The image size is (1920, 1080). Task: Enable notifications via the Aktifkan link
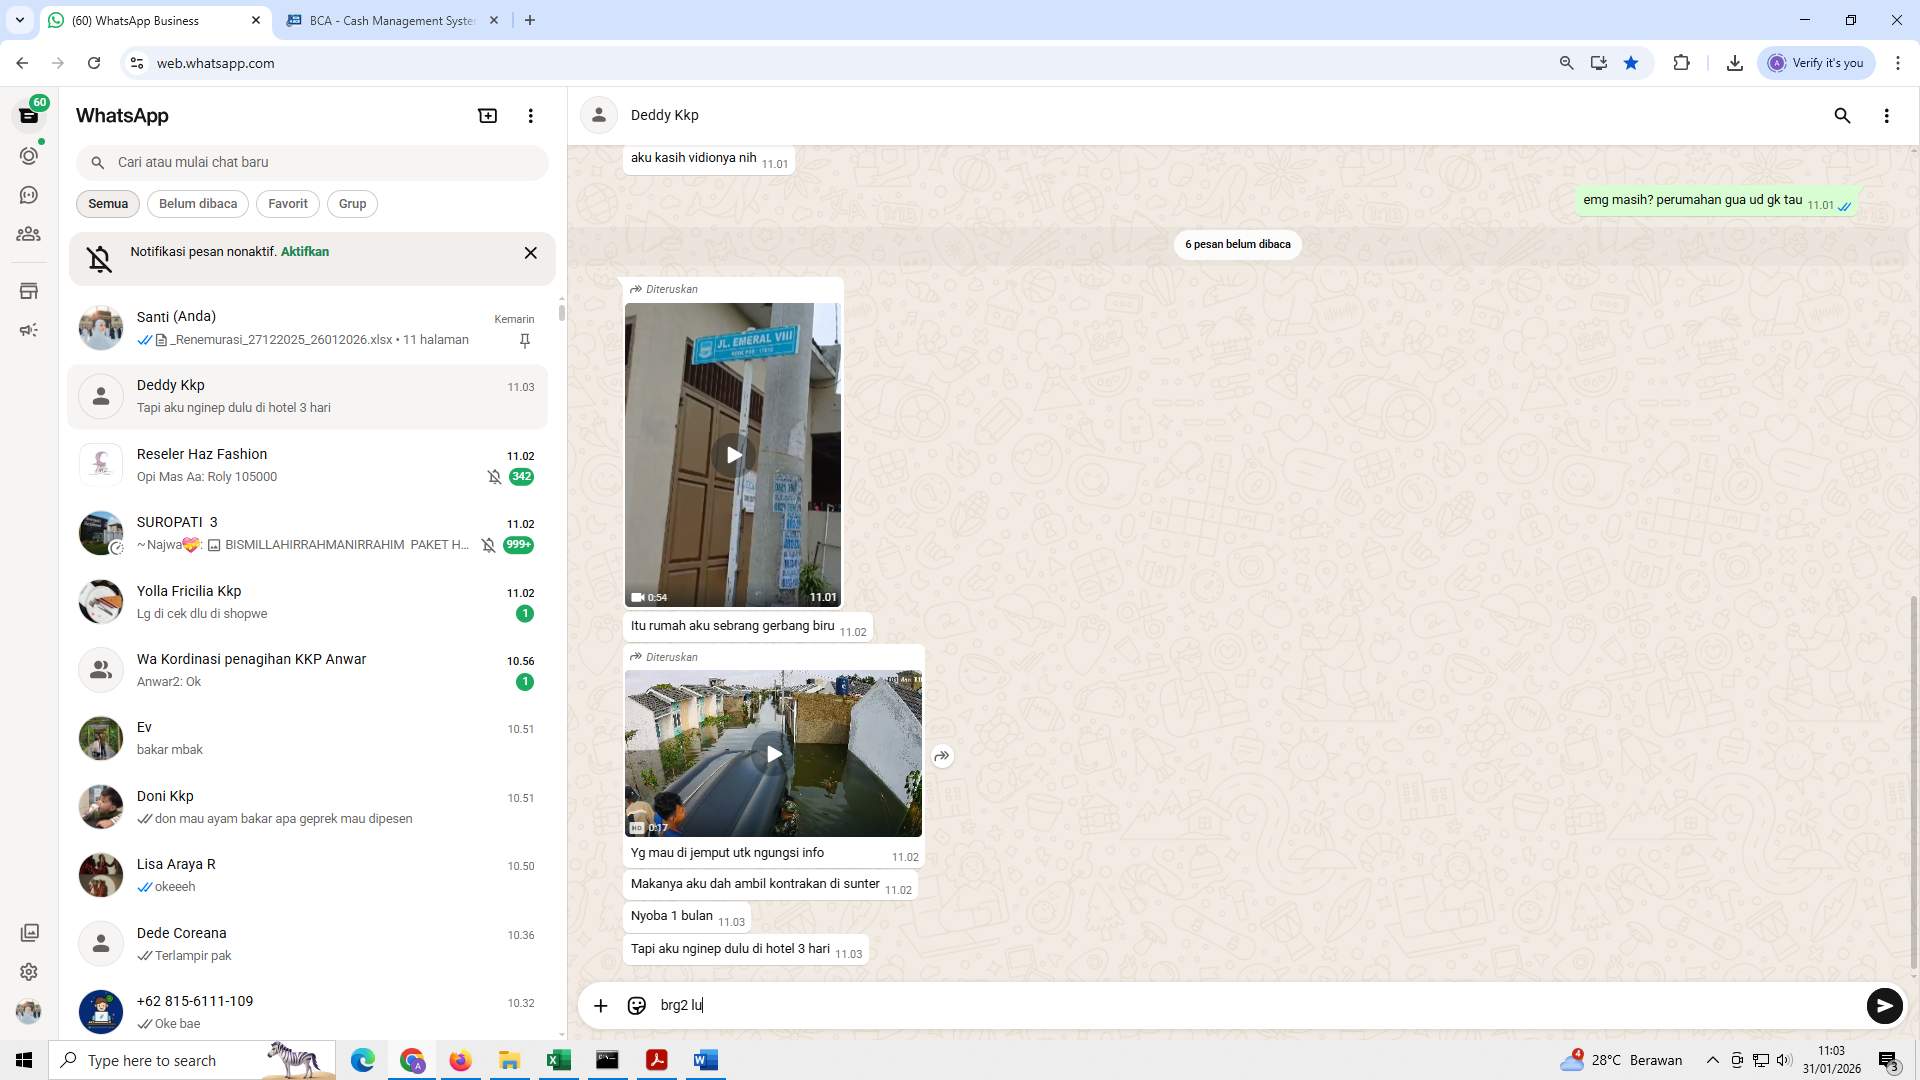point(303,252)
